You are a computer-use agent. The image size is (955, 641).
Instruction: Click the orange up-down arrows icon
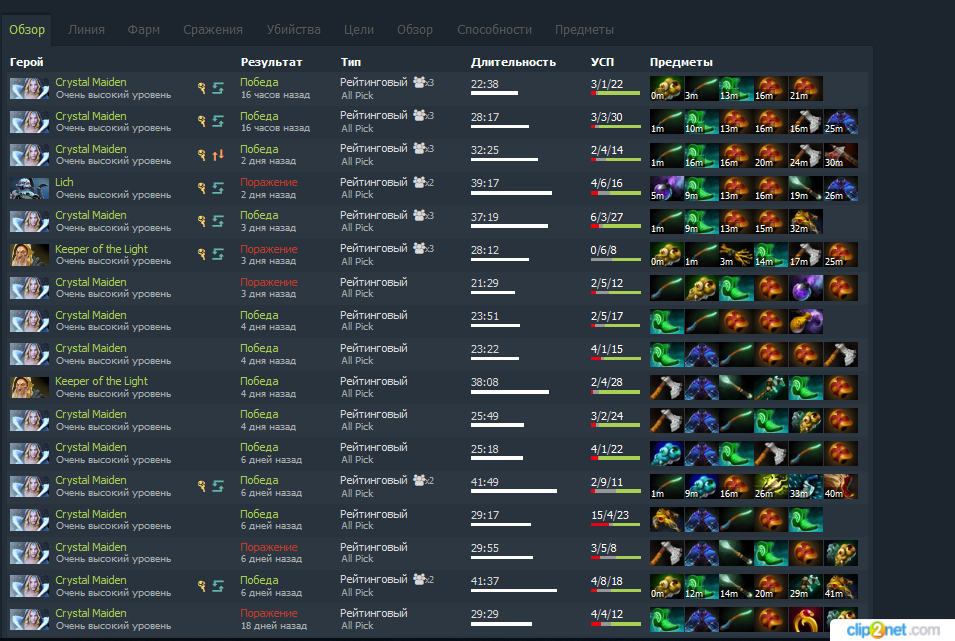(x=217, y=155)
